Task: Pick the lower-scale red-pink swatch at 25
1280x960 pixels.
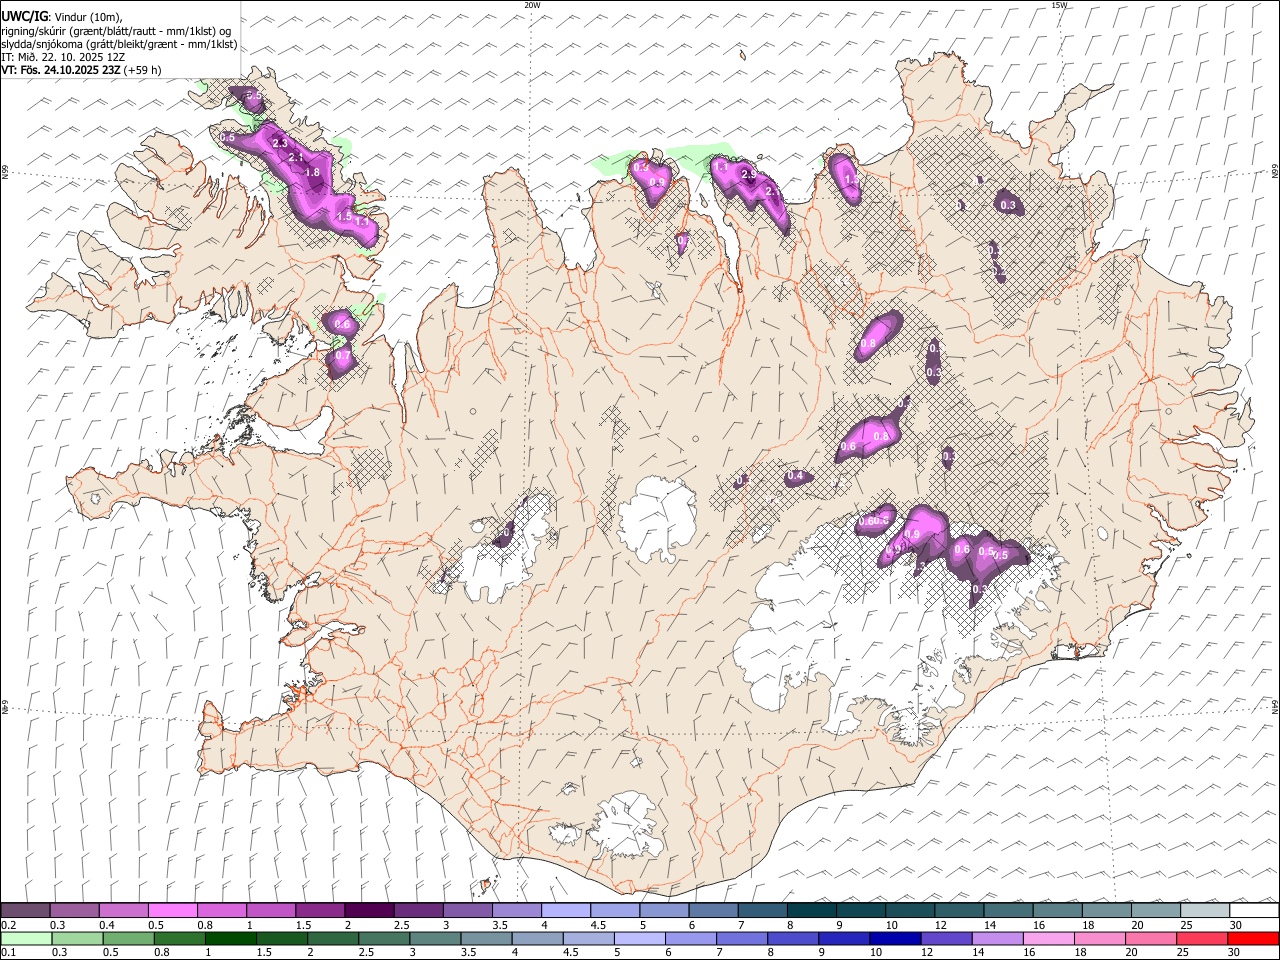Action: coord(1202,939)
